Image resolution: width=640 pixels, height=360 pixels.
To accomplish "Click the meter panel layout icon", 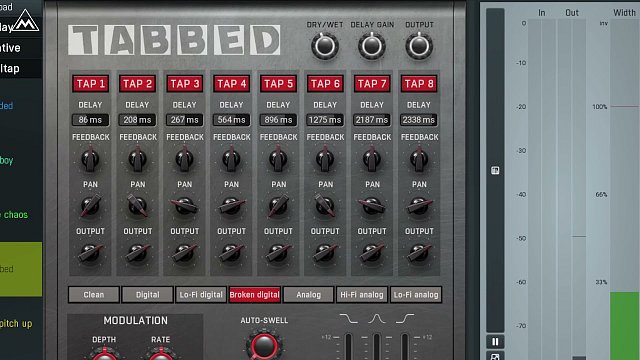I will click(495, 171).
